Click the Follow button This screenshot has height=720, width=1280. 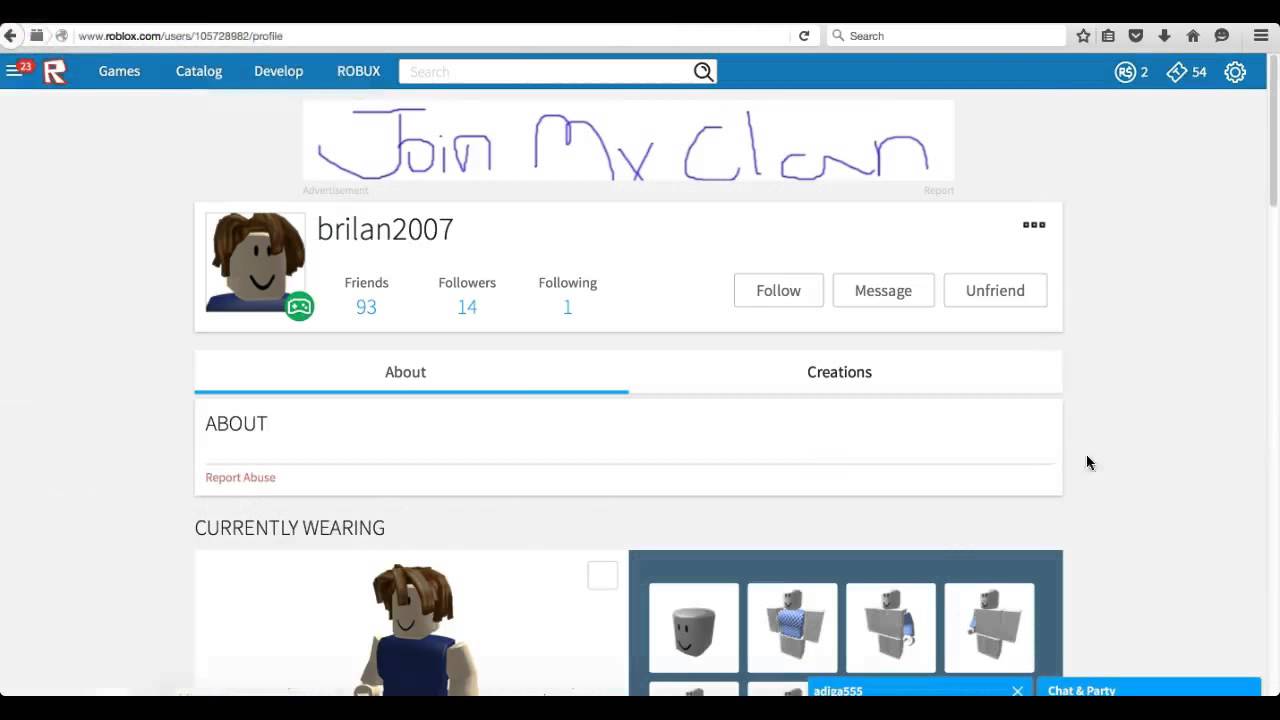pyautogui.click(x=778, y=290)
